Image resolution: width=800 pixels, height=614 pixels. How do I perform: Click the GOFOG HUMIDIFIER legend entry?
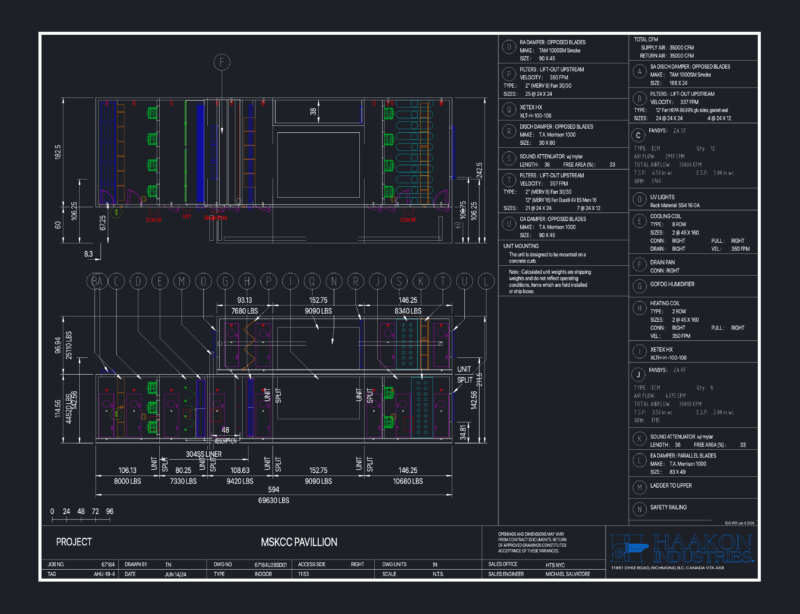coord(672,284)
